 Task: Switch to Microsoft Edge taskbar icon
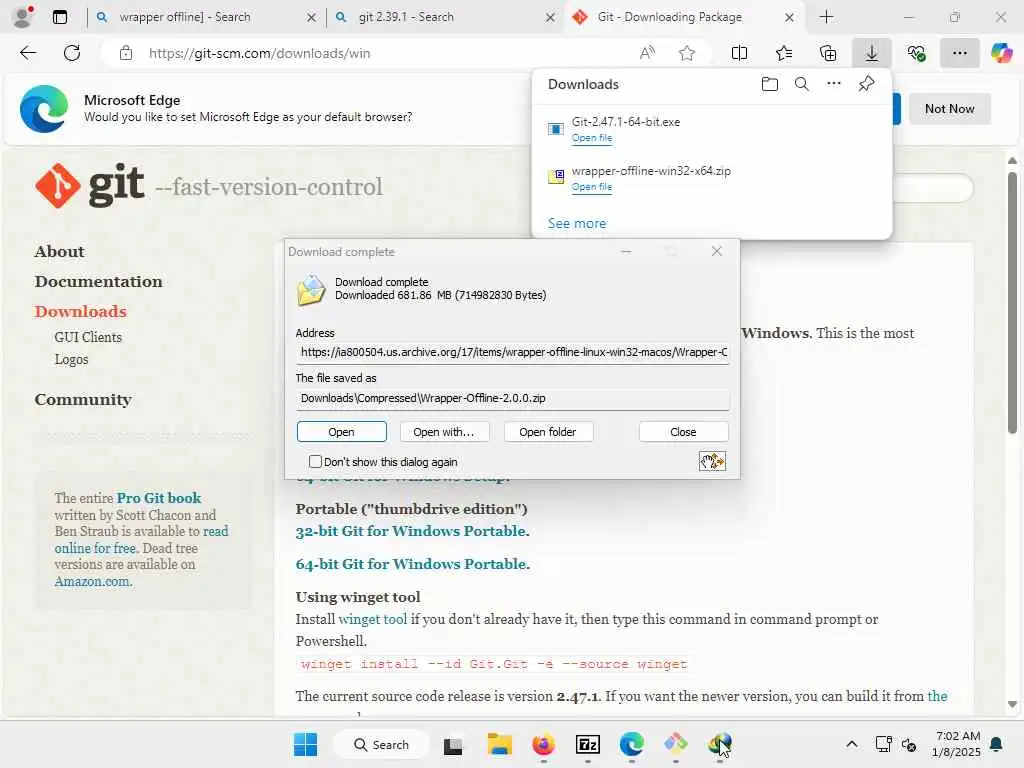click(631, 744)
